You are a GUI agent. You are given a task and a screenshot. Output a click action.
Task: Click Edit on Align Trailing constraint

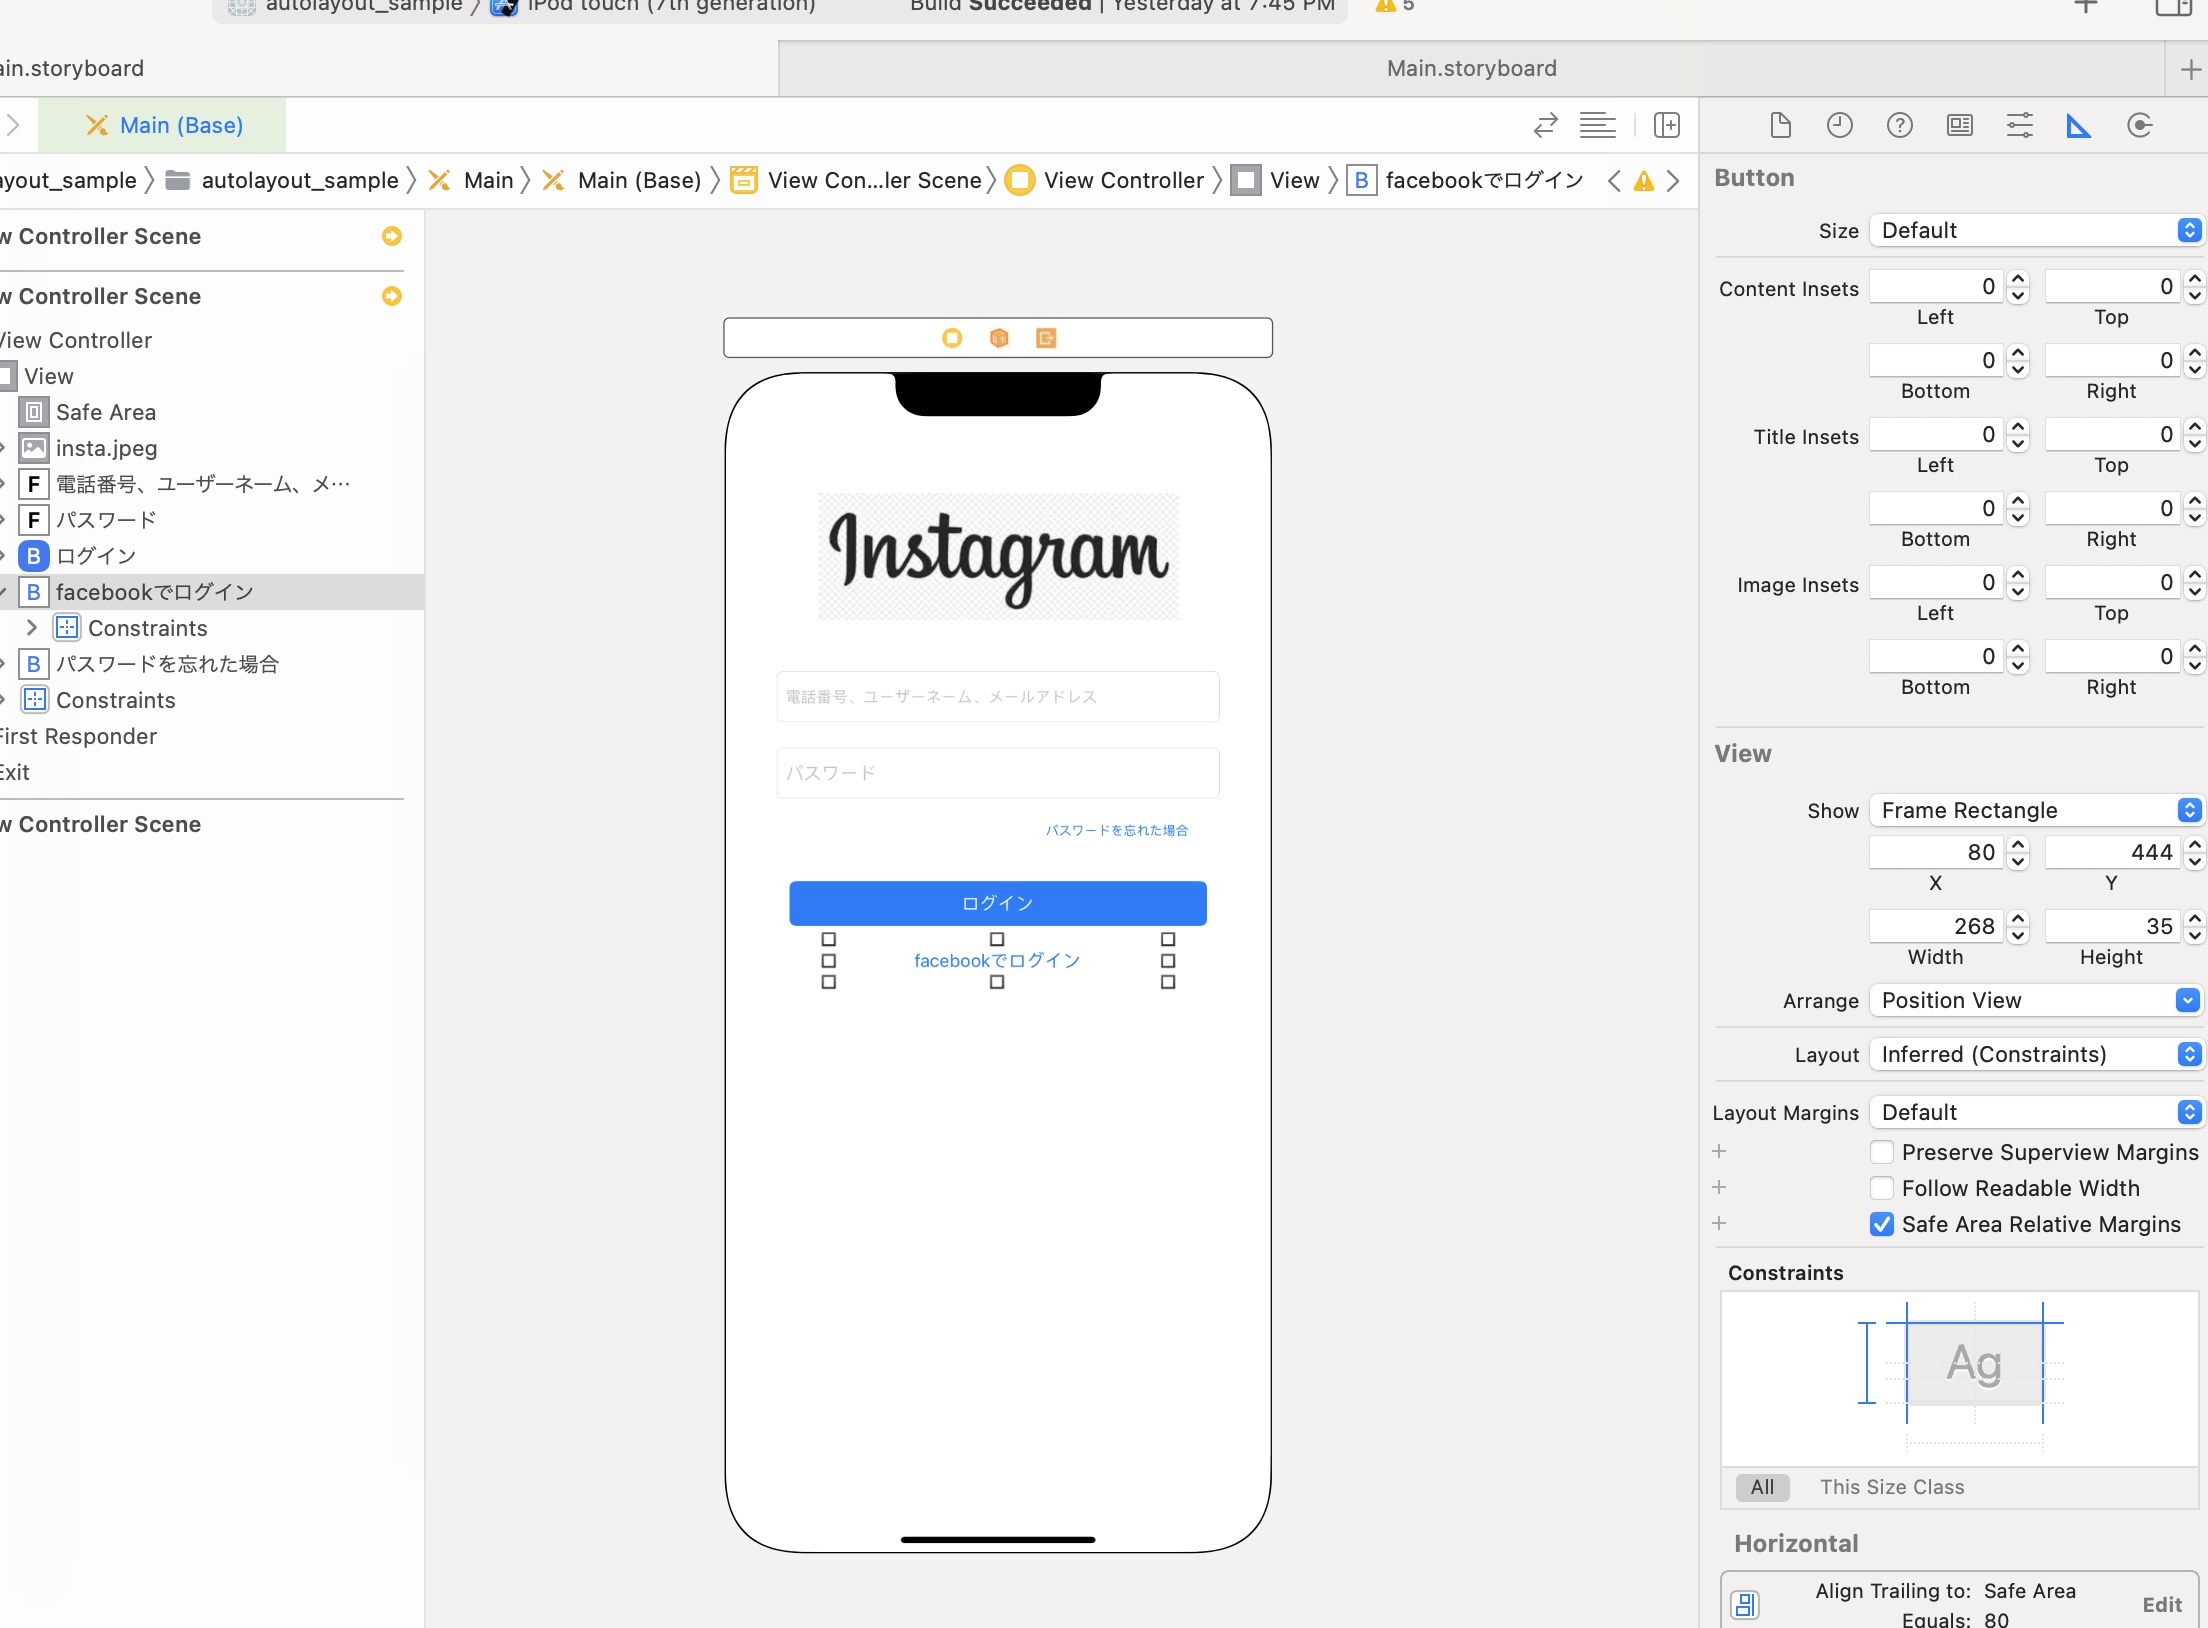(2162, 1604)
